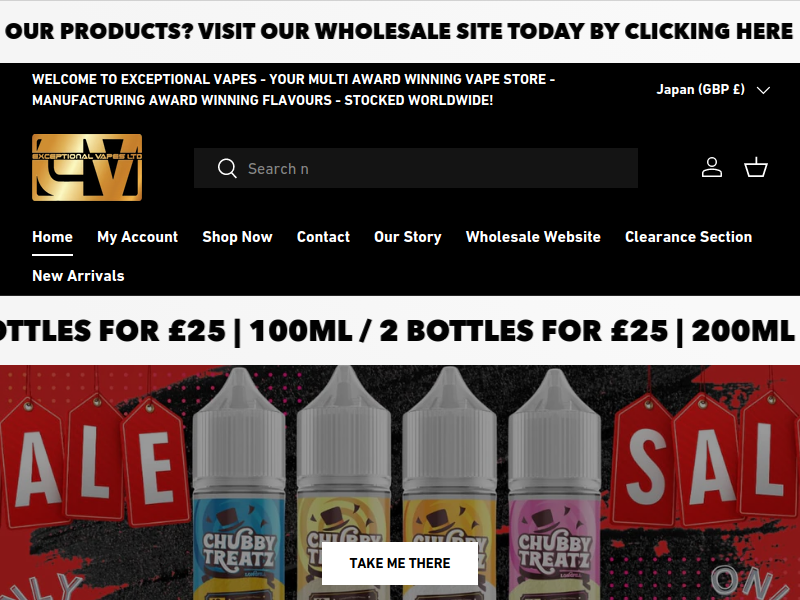Open the My Account menu link

click(x=138, y=237)
